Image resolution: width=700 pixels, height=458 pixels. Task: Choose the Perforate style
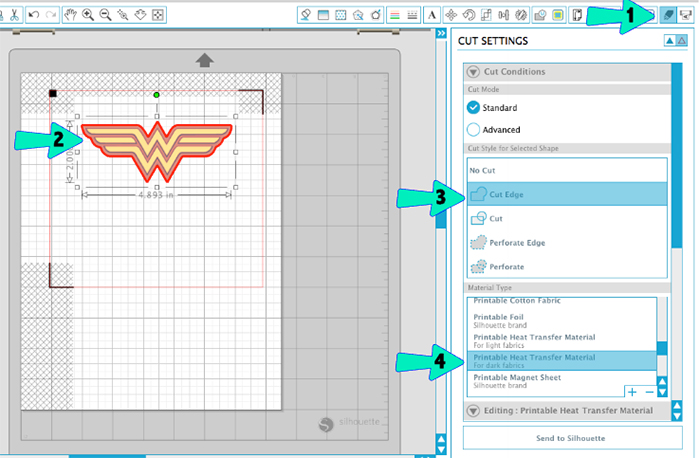tap(567, 266)
